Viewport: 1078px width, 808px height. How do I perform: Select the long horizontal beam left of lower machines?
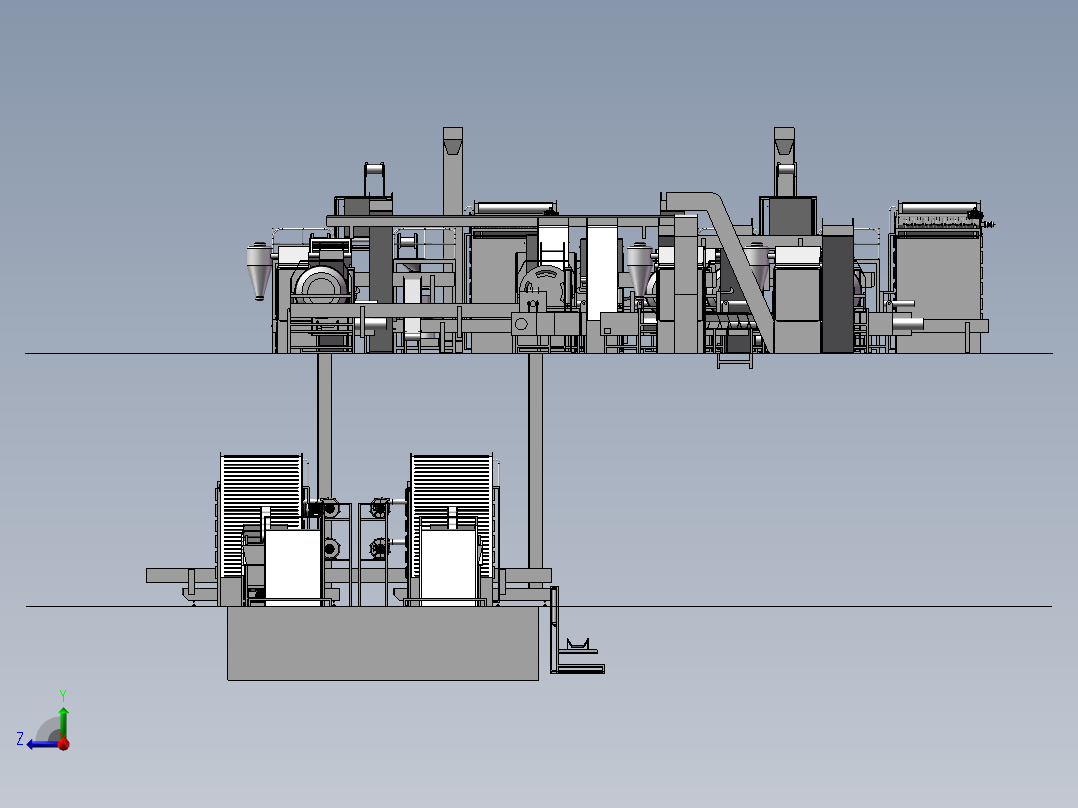pos(182,576)
